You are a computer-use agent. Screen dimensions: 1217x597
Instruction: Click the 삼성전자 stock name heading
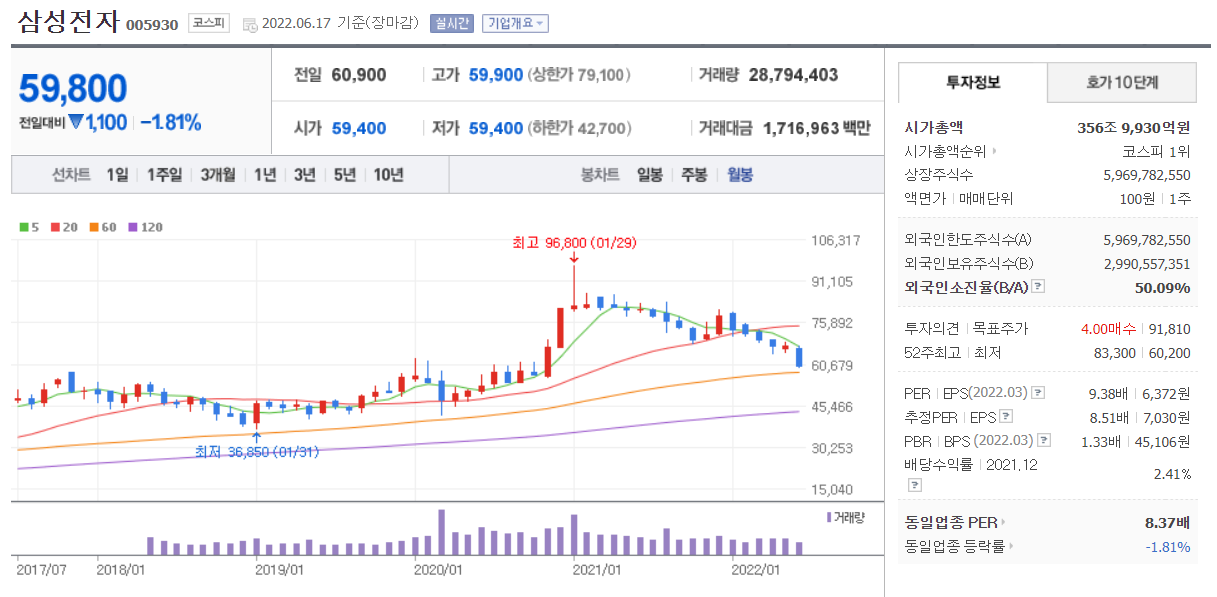click(x=68, y=22)
